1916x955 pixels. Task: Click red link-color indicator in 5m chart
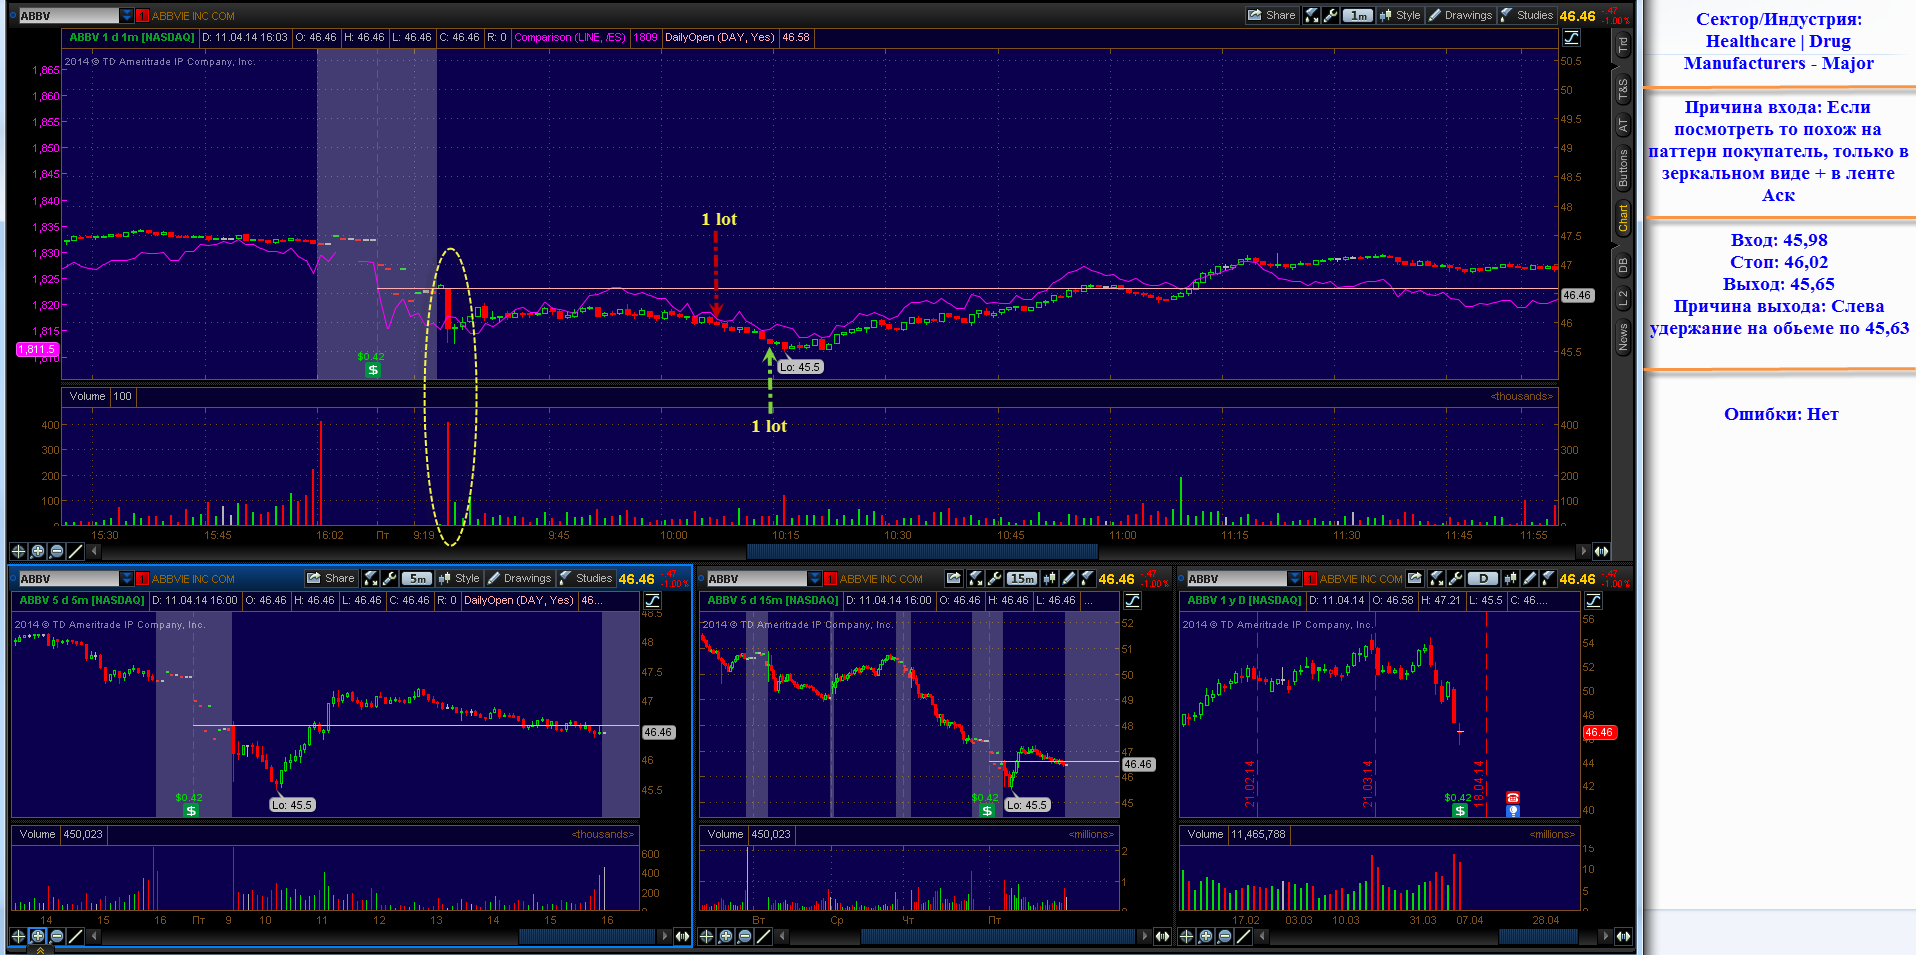pyautogui.click(x=142, y=579)
